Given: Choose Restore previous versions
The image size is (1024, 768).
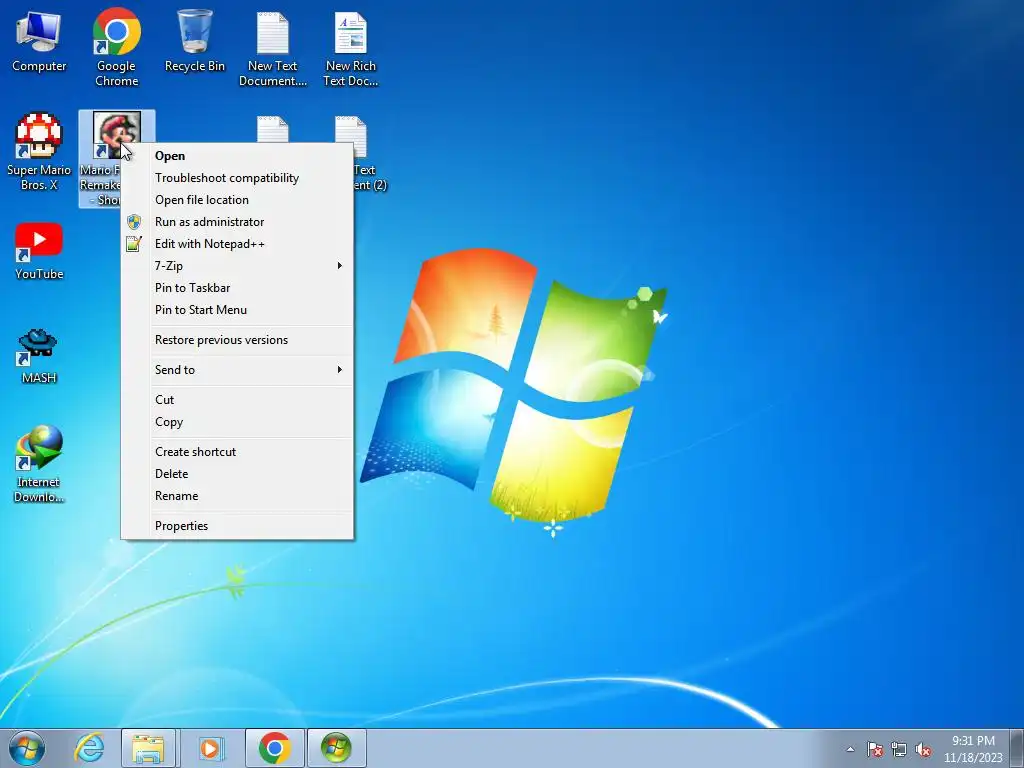Looking at the screenshot, I should 238,340.
